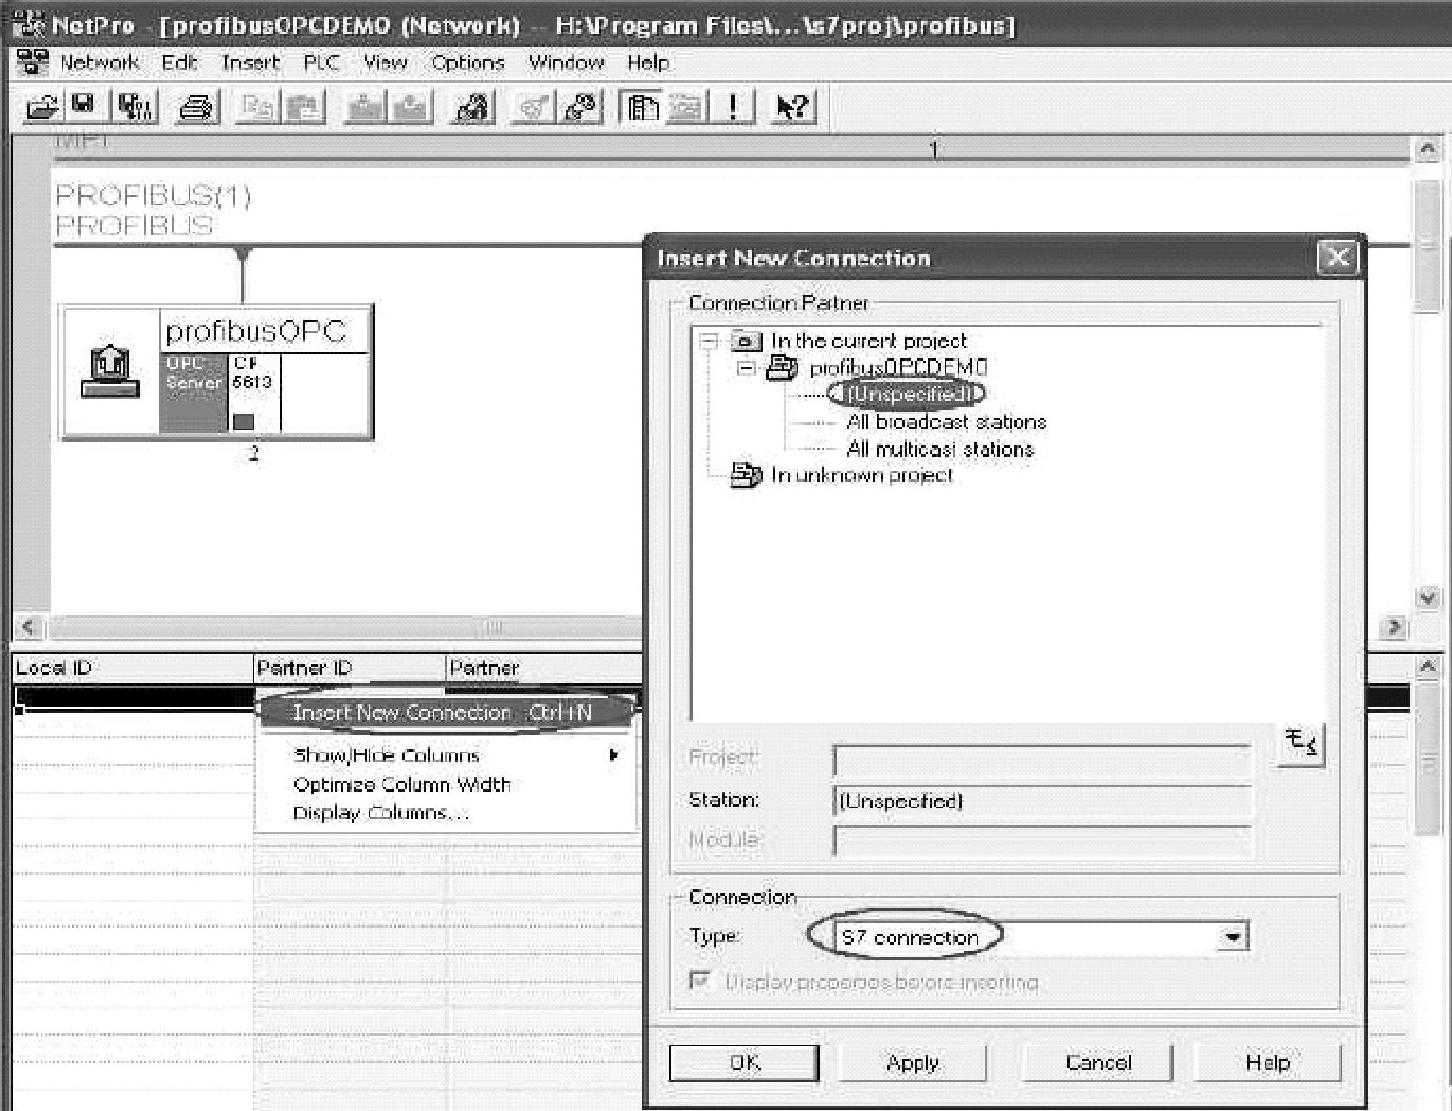Click the Apply button

tap(912, 1063)
